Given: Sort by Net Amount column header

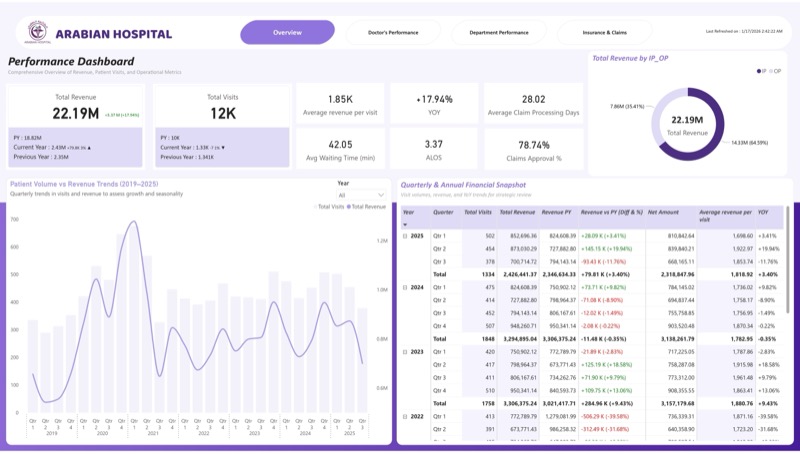Looking at the screenshot, I should [x=663, y=212].
